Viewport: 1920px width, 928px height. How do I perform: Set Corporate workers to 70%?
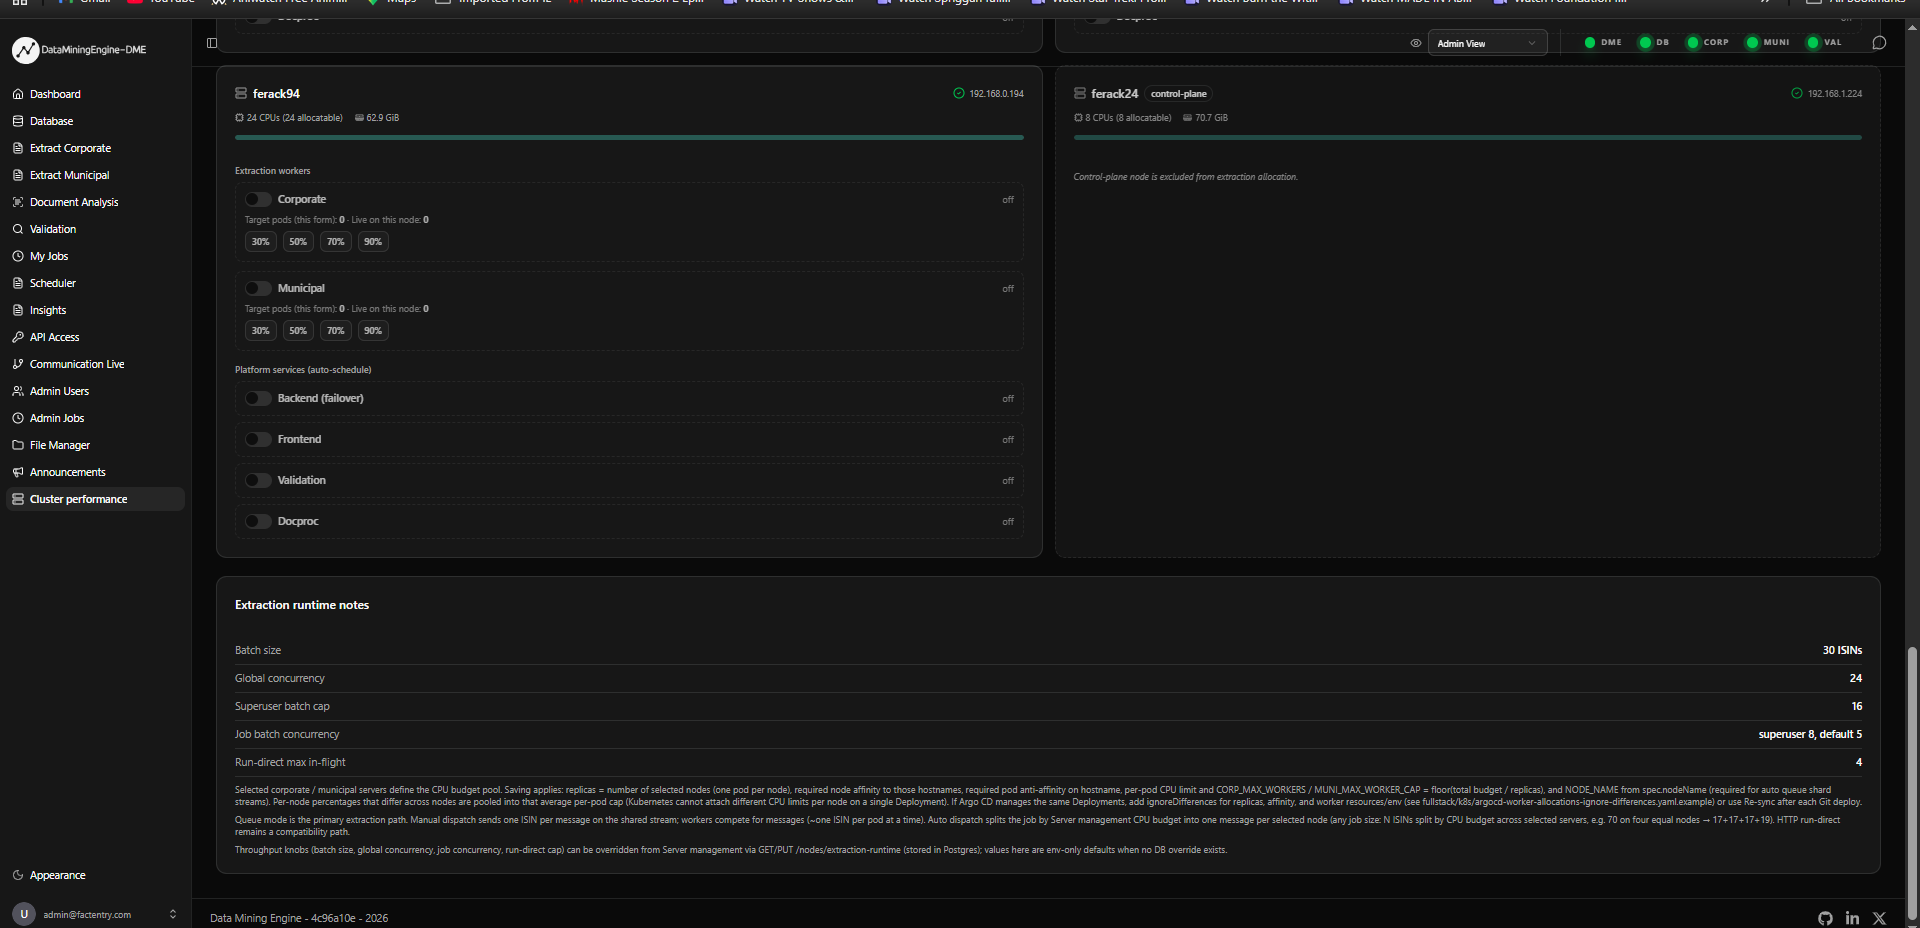click(x=336, y=242)
